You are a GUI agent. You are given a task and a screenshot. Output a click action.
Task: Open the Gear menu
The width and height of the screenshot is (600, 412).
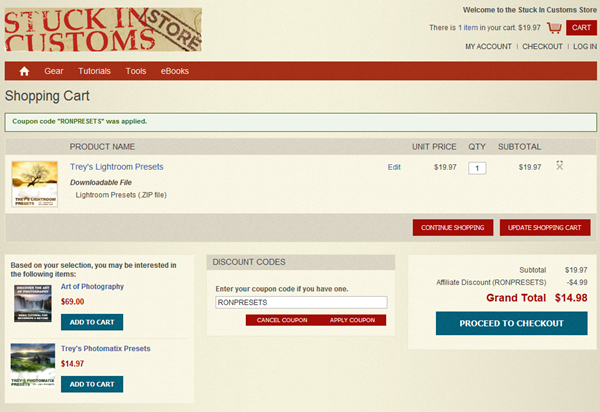54,71
